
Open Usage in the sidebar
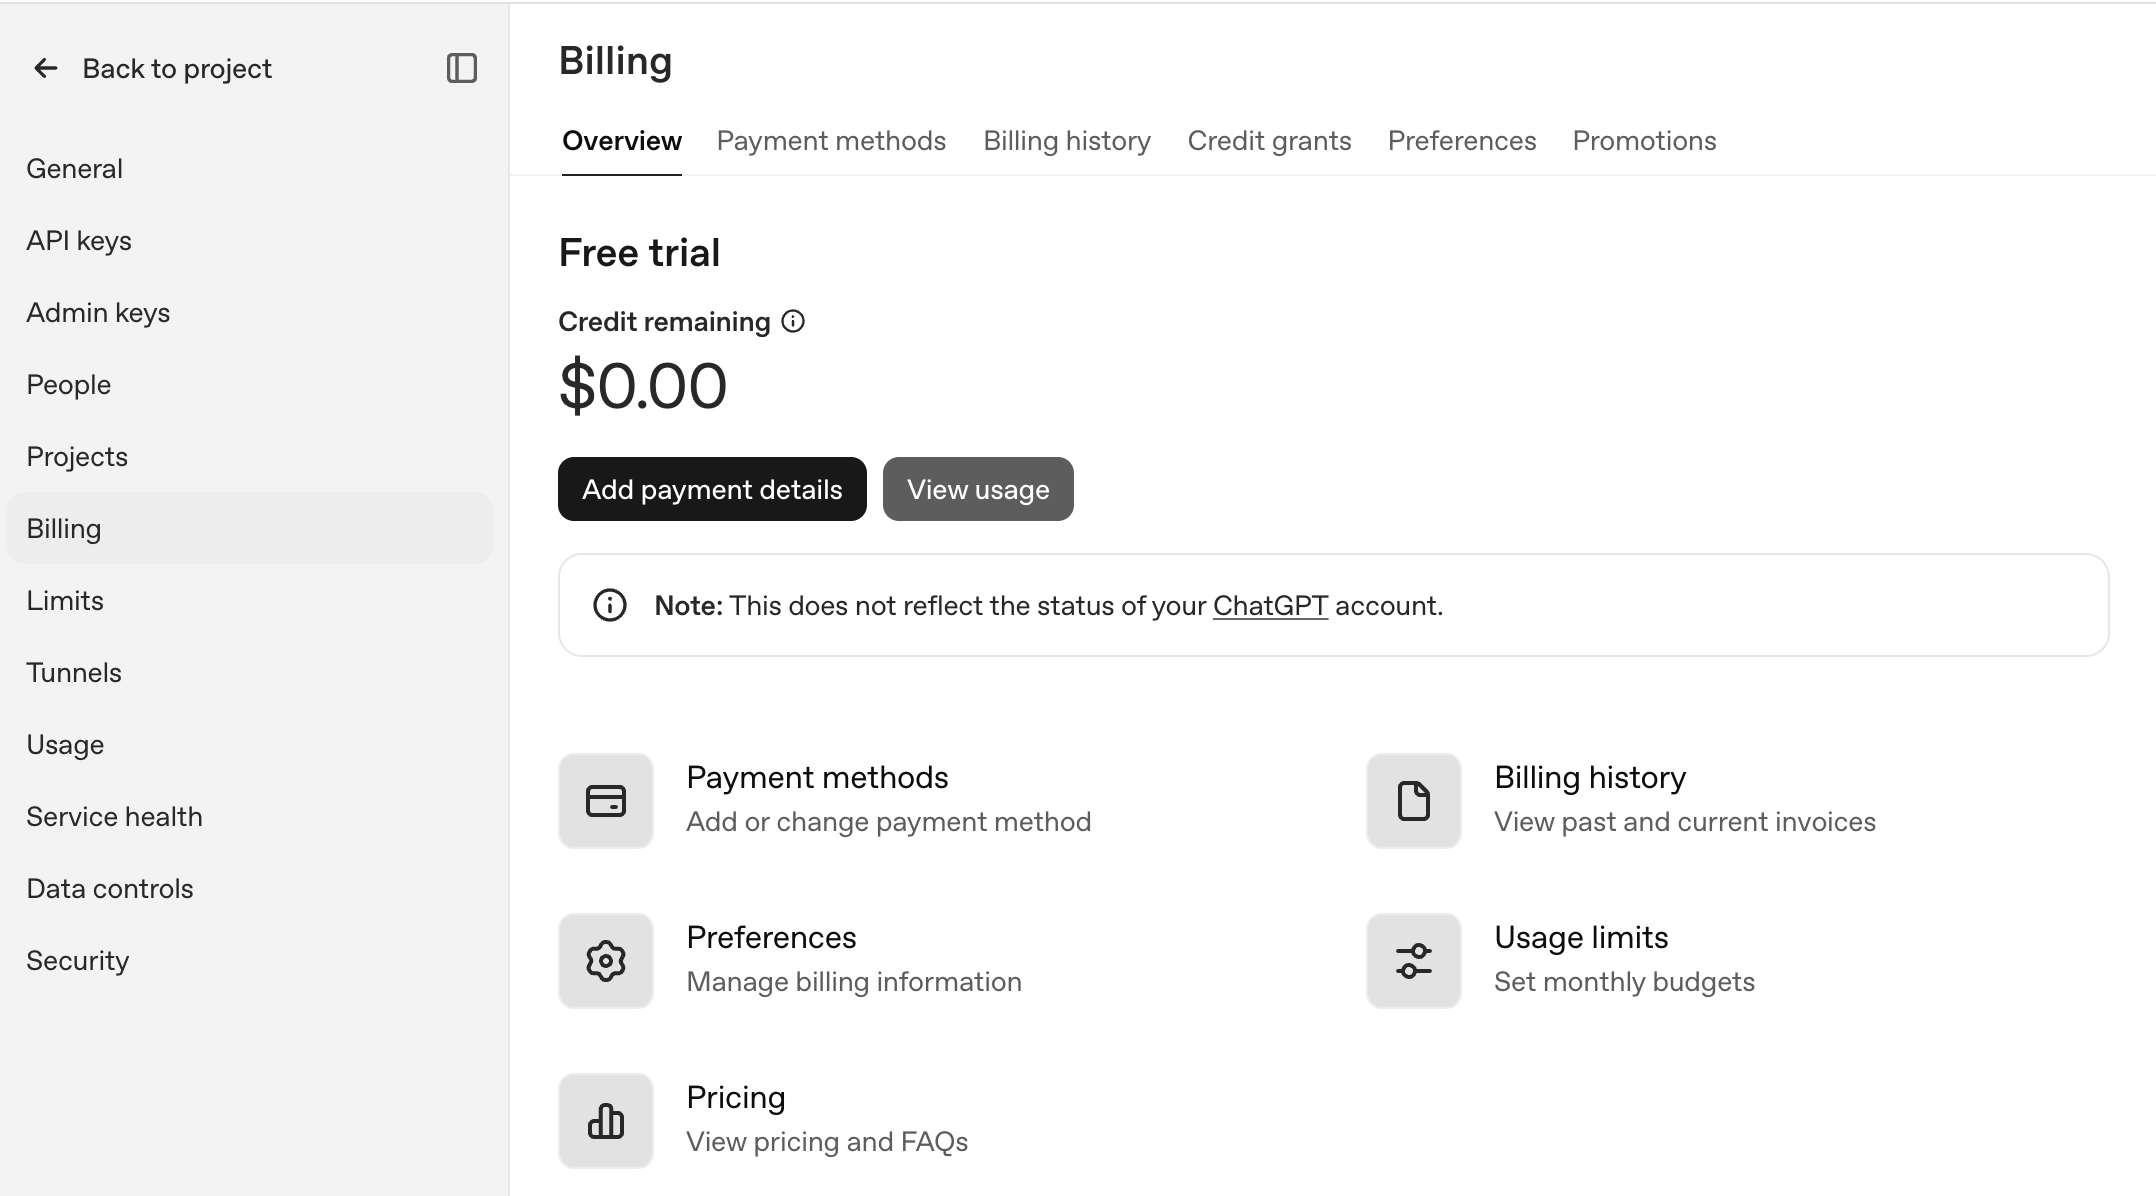(250, 745)
